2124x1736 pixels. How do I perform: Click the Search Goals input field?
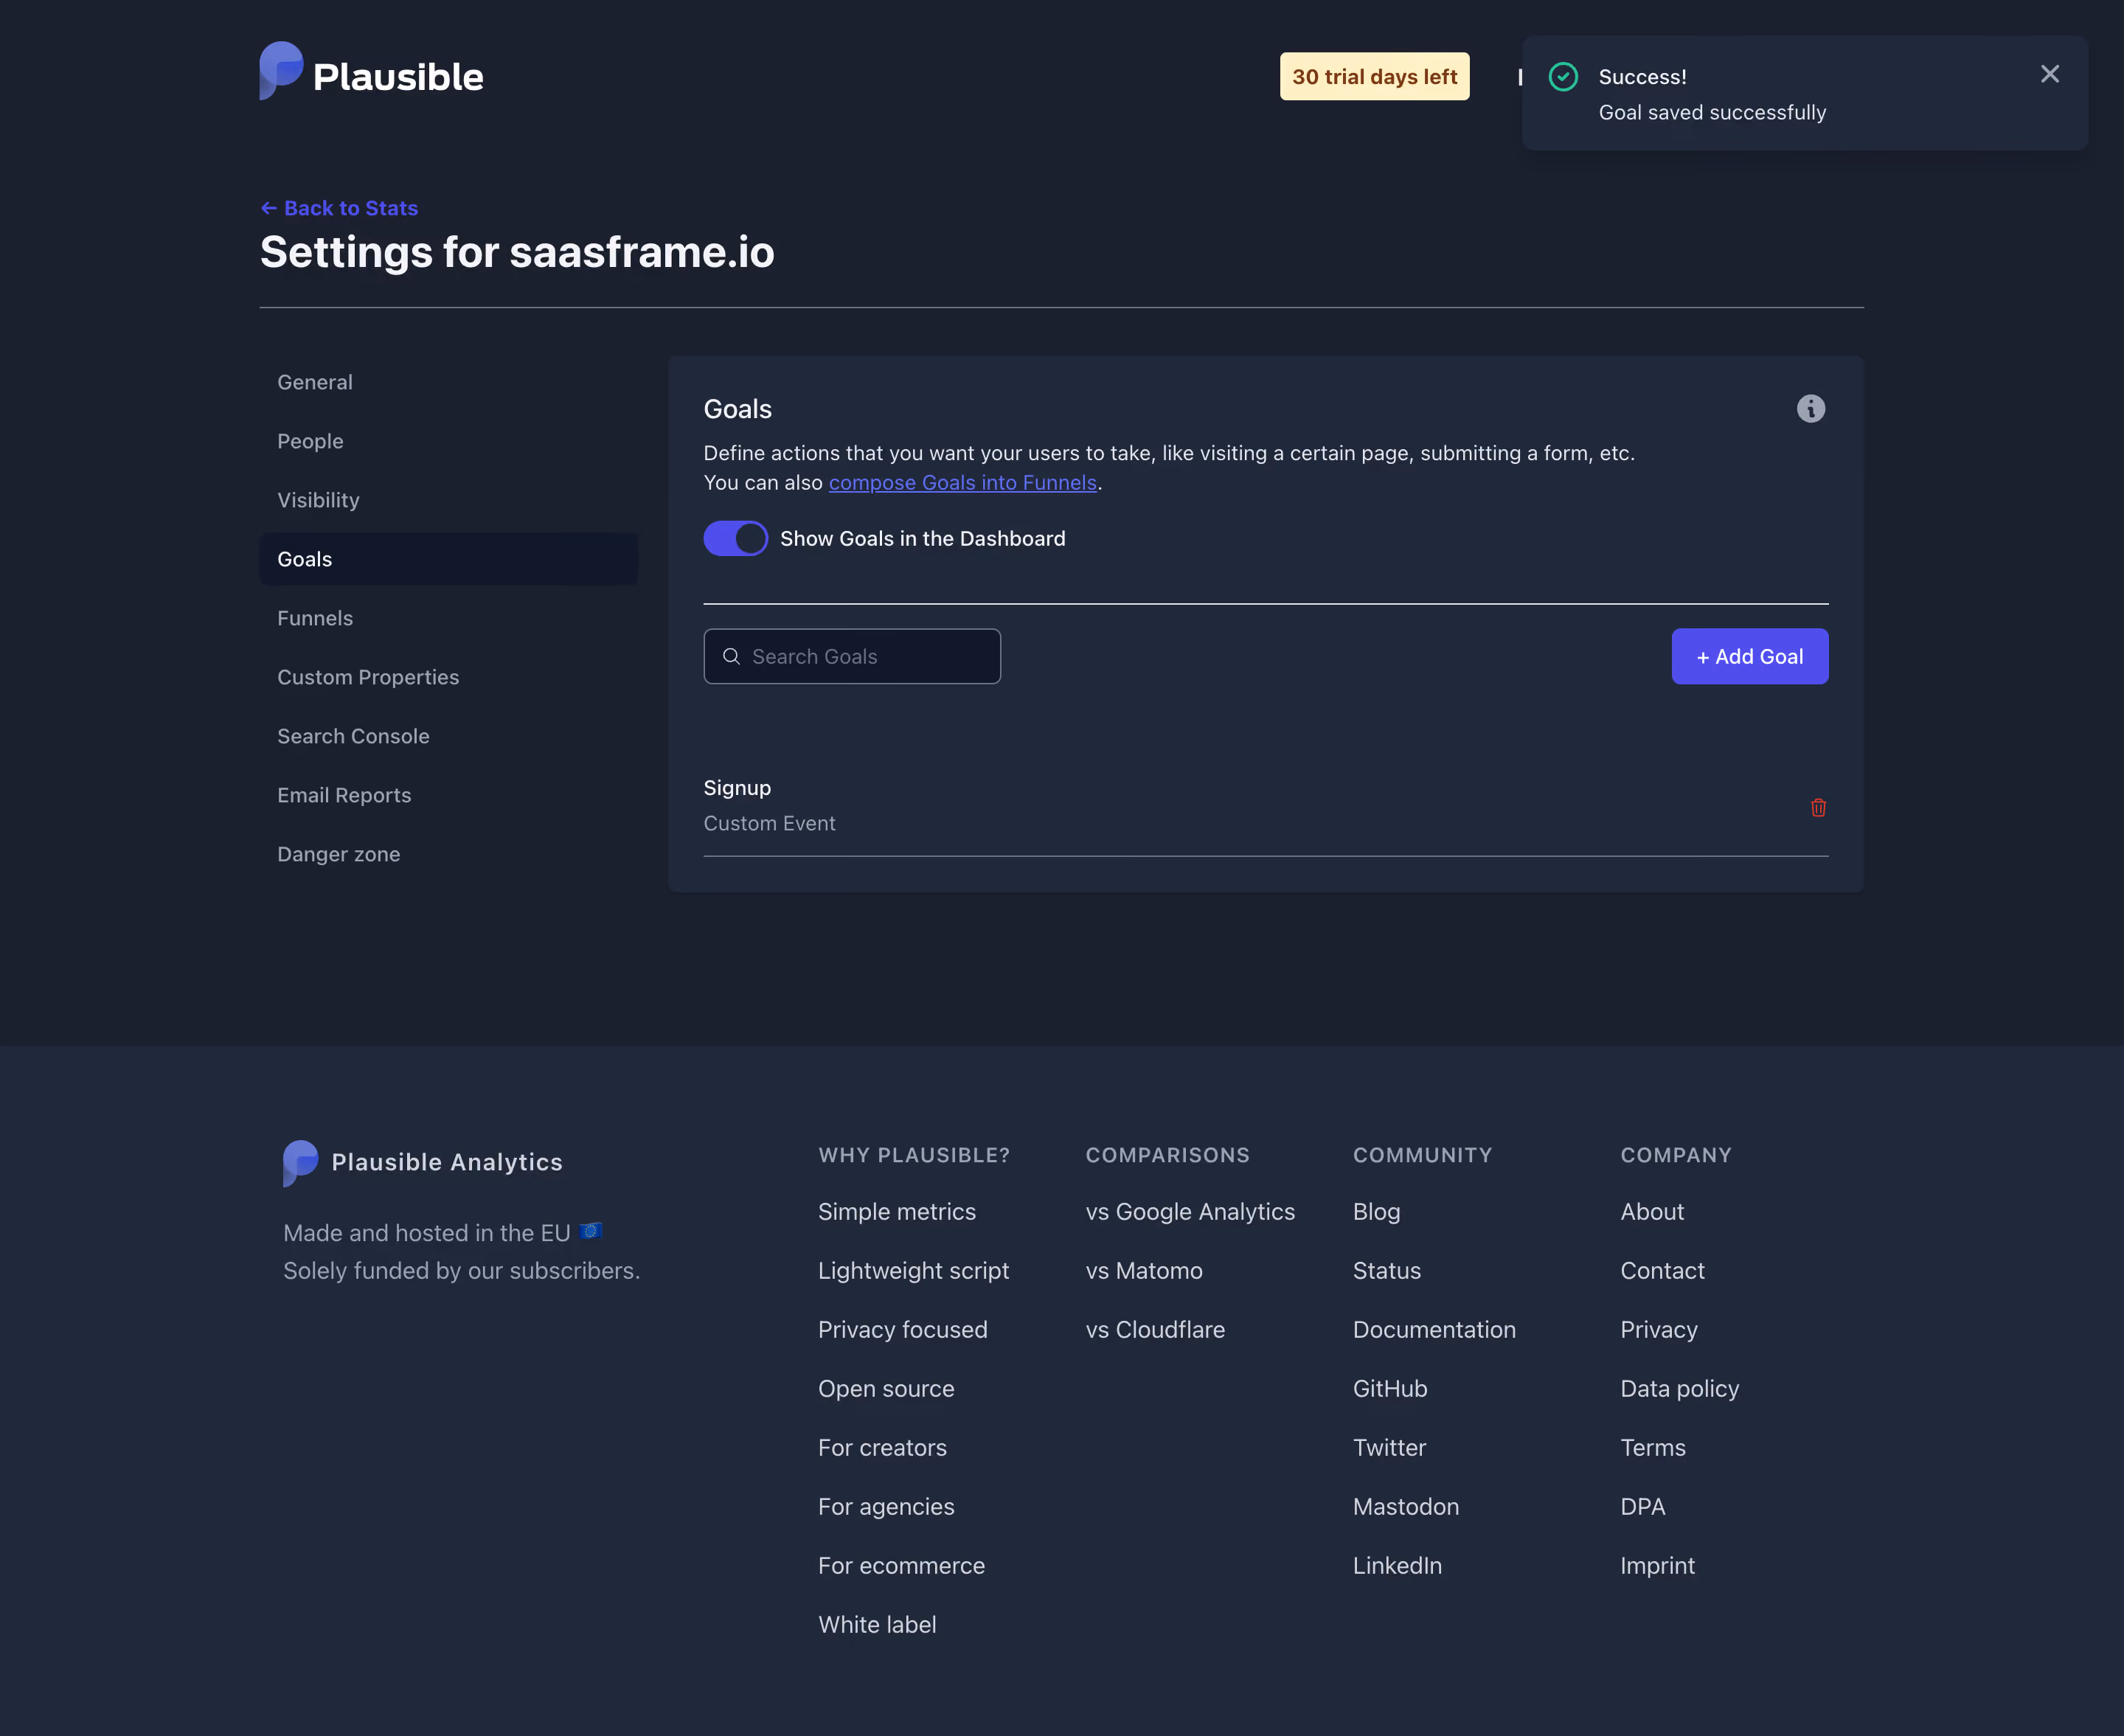(852, 656)
